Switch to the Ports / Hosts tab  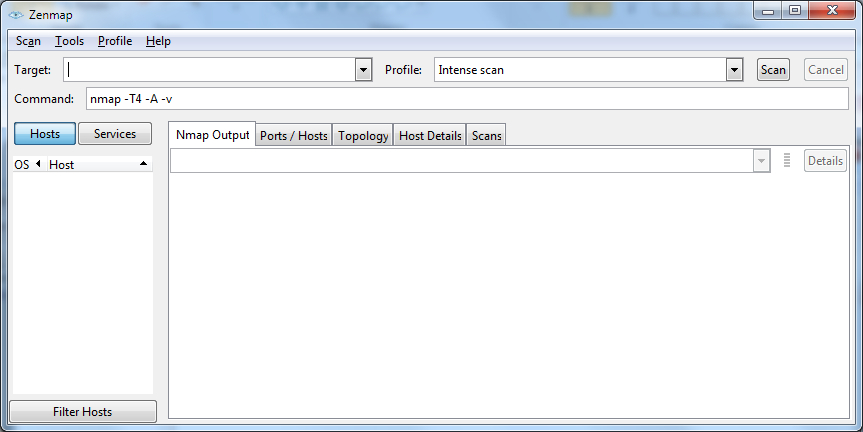click(294, 136)
